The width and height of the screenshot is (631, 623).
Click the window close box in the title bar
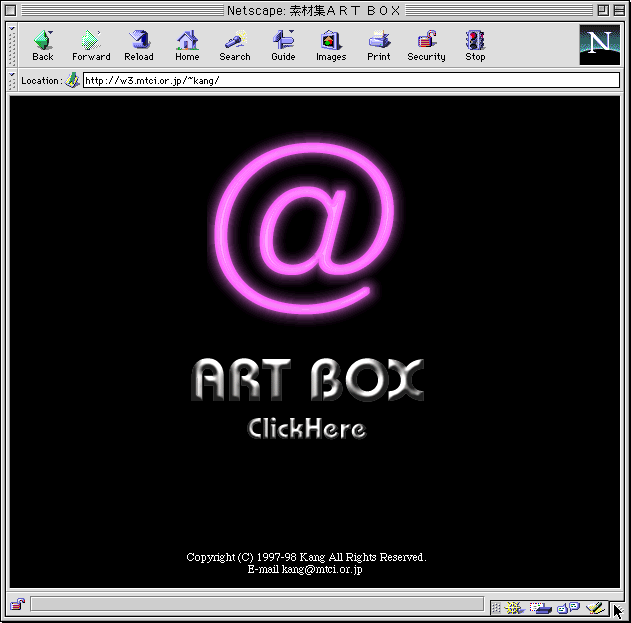11,10
